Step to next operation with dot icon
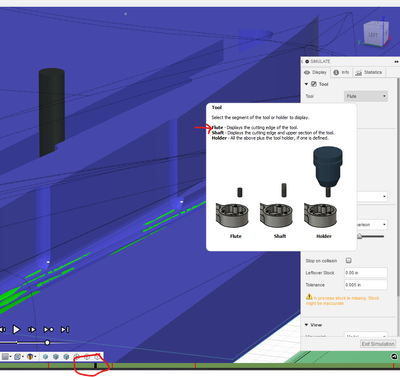The width and height of the screenshot is (400, 377). point(49,330)
